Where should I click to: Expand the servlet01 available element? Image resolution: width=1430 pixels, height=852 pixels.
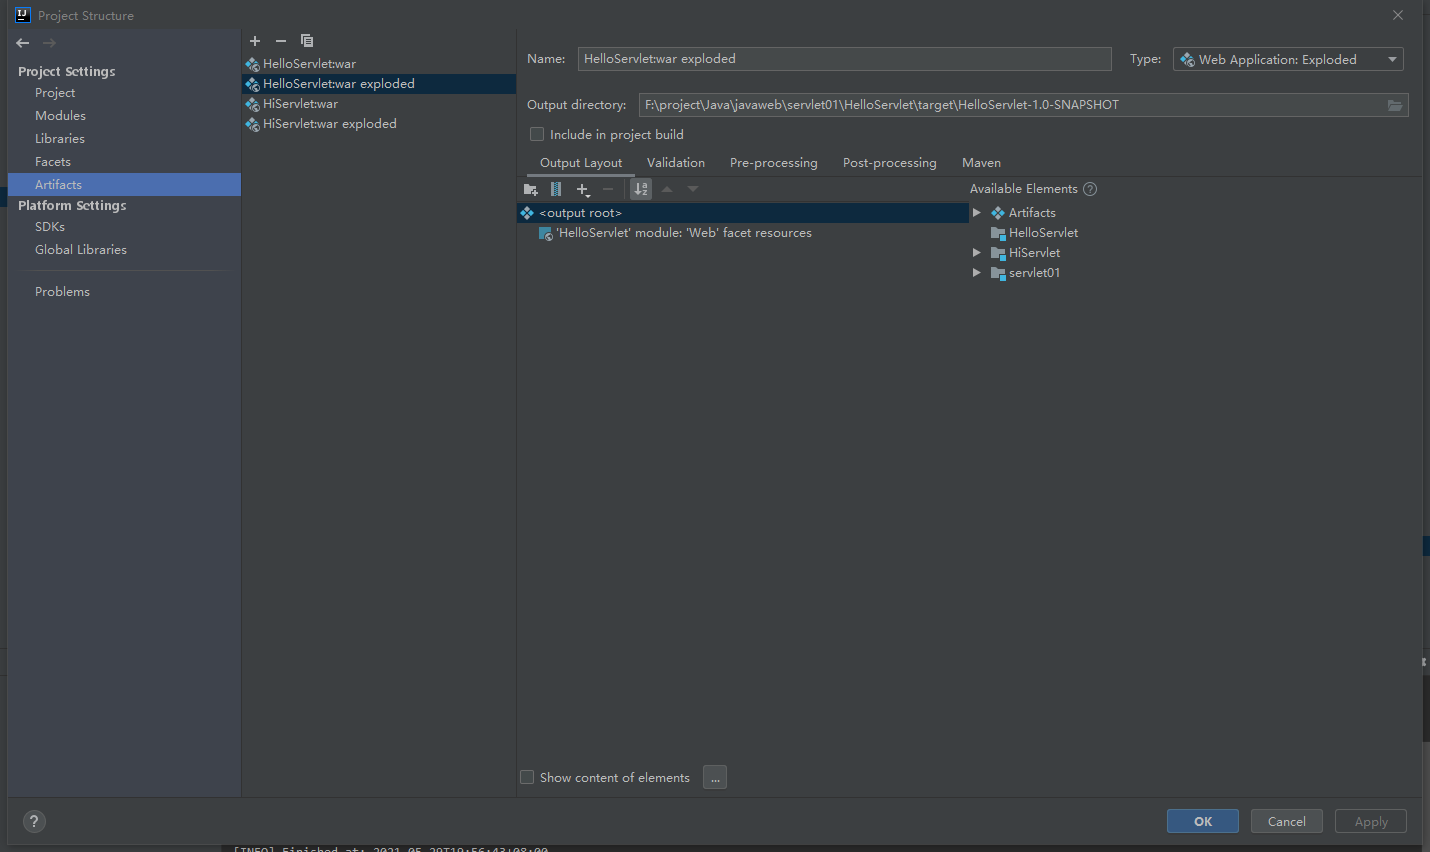pos(977,273)
